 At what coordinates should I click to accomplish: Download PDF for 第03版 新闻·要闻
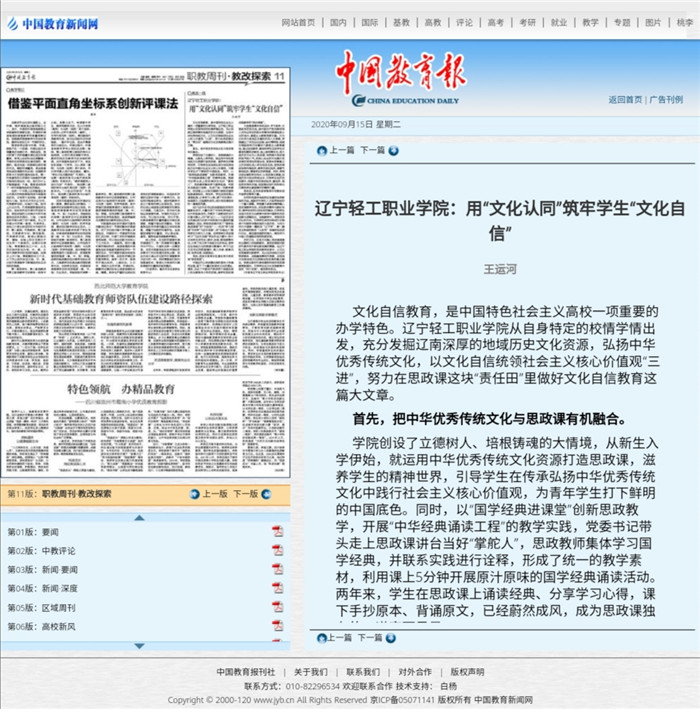point(277,569)
